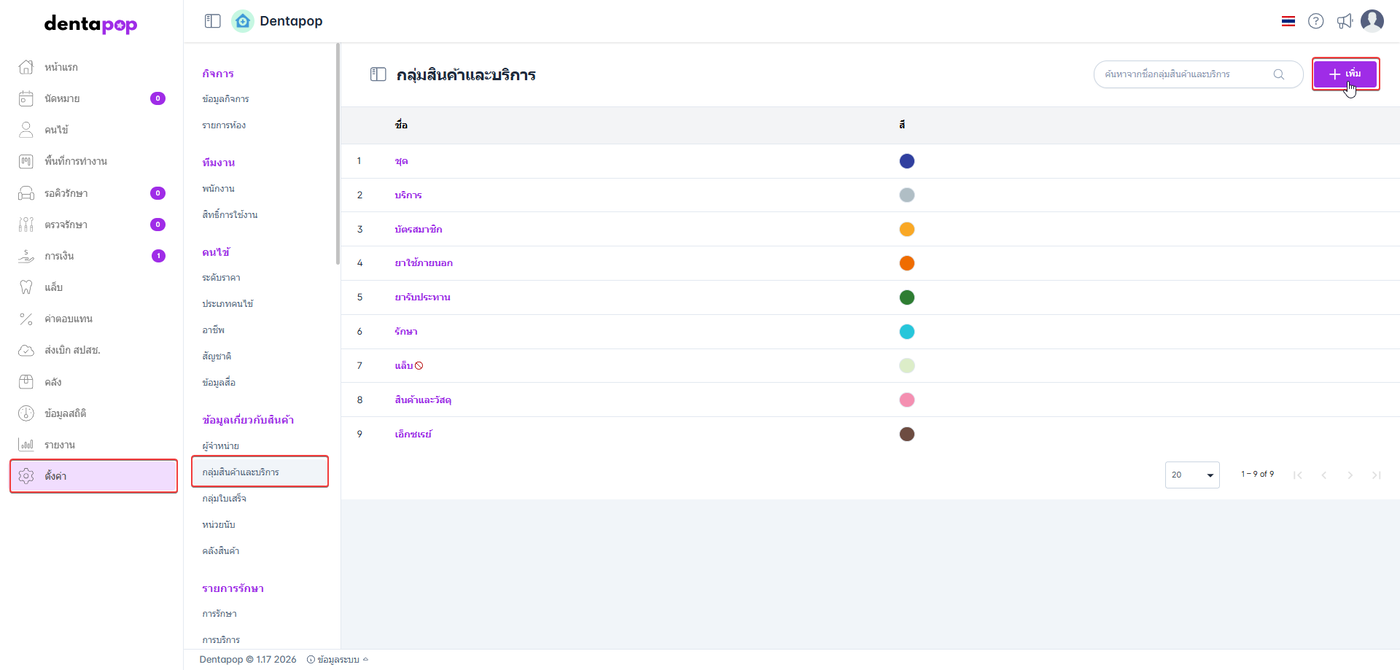The width and height of the screenshot is (1400, 670).
Task: Click the การเงิน badge showing 1
Action: [158, 256]
